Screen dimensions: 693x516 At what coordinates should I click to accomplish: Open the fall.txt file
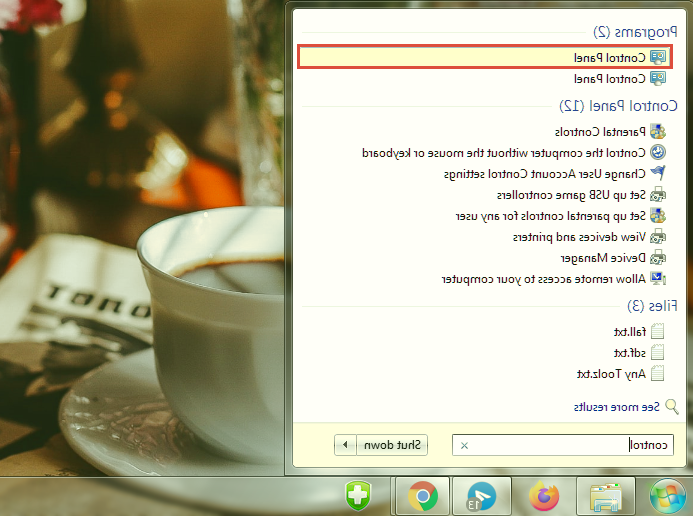(x=628, y=331)
